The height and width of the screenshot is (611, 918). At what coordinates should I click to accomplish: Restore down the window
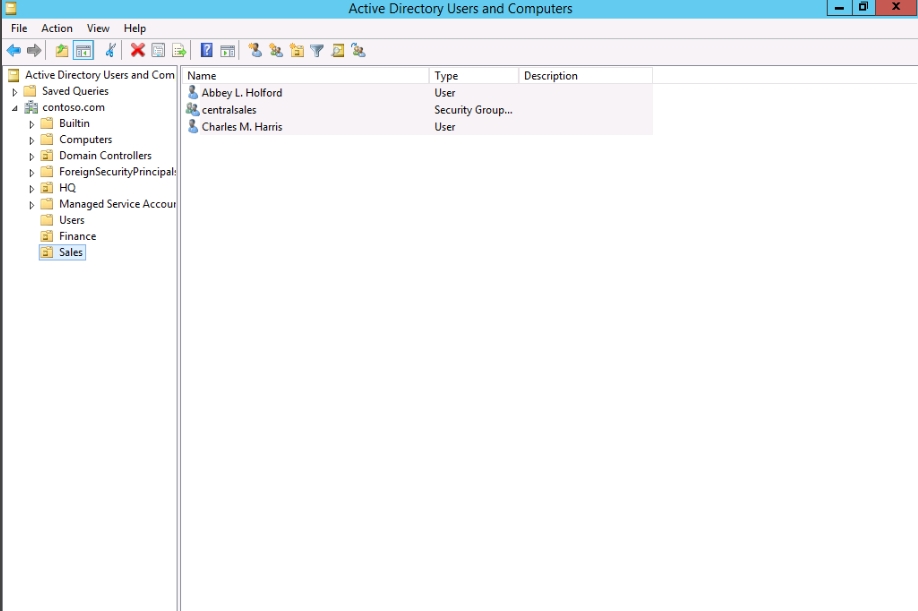tap(863, 8)
